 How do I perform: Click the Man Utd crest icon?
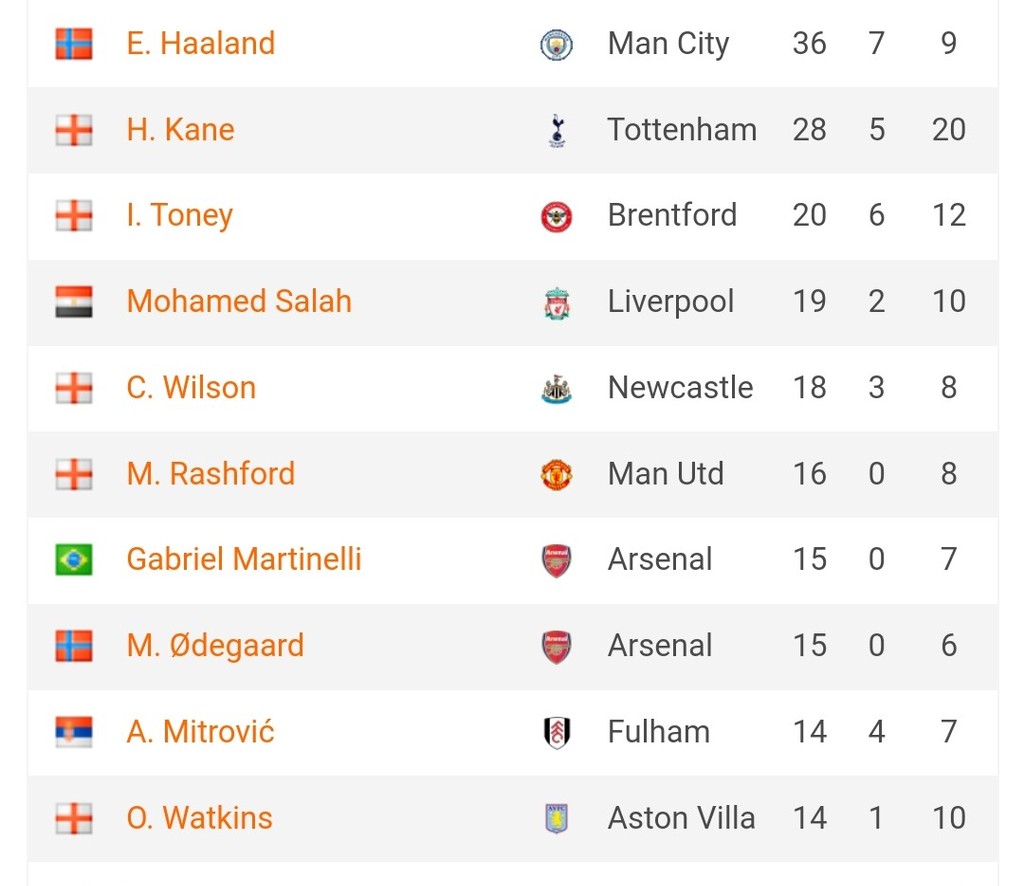point(556,475)
